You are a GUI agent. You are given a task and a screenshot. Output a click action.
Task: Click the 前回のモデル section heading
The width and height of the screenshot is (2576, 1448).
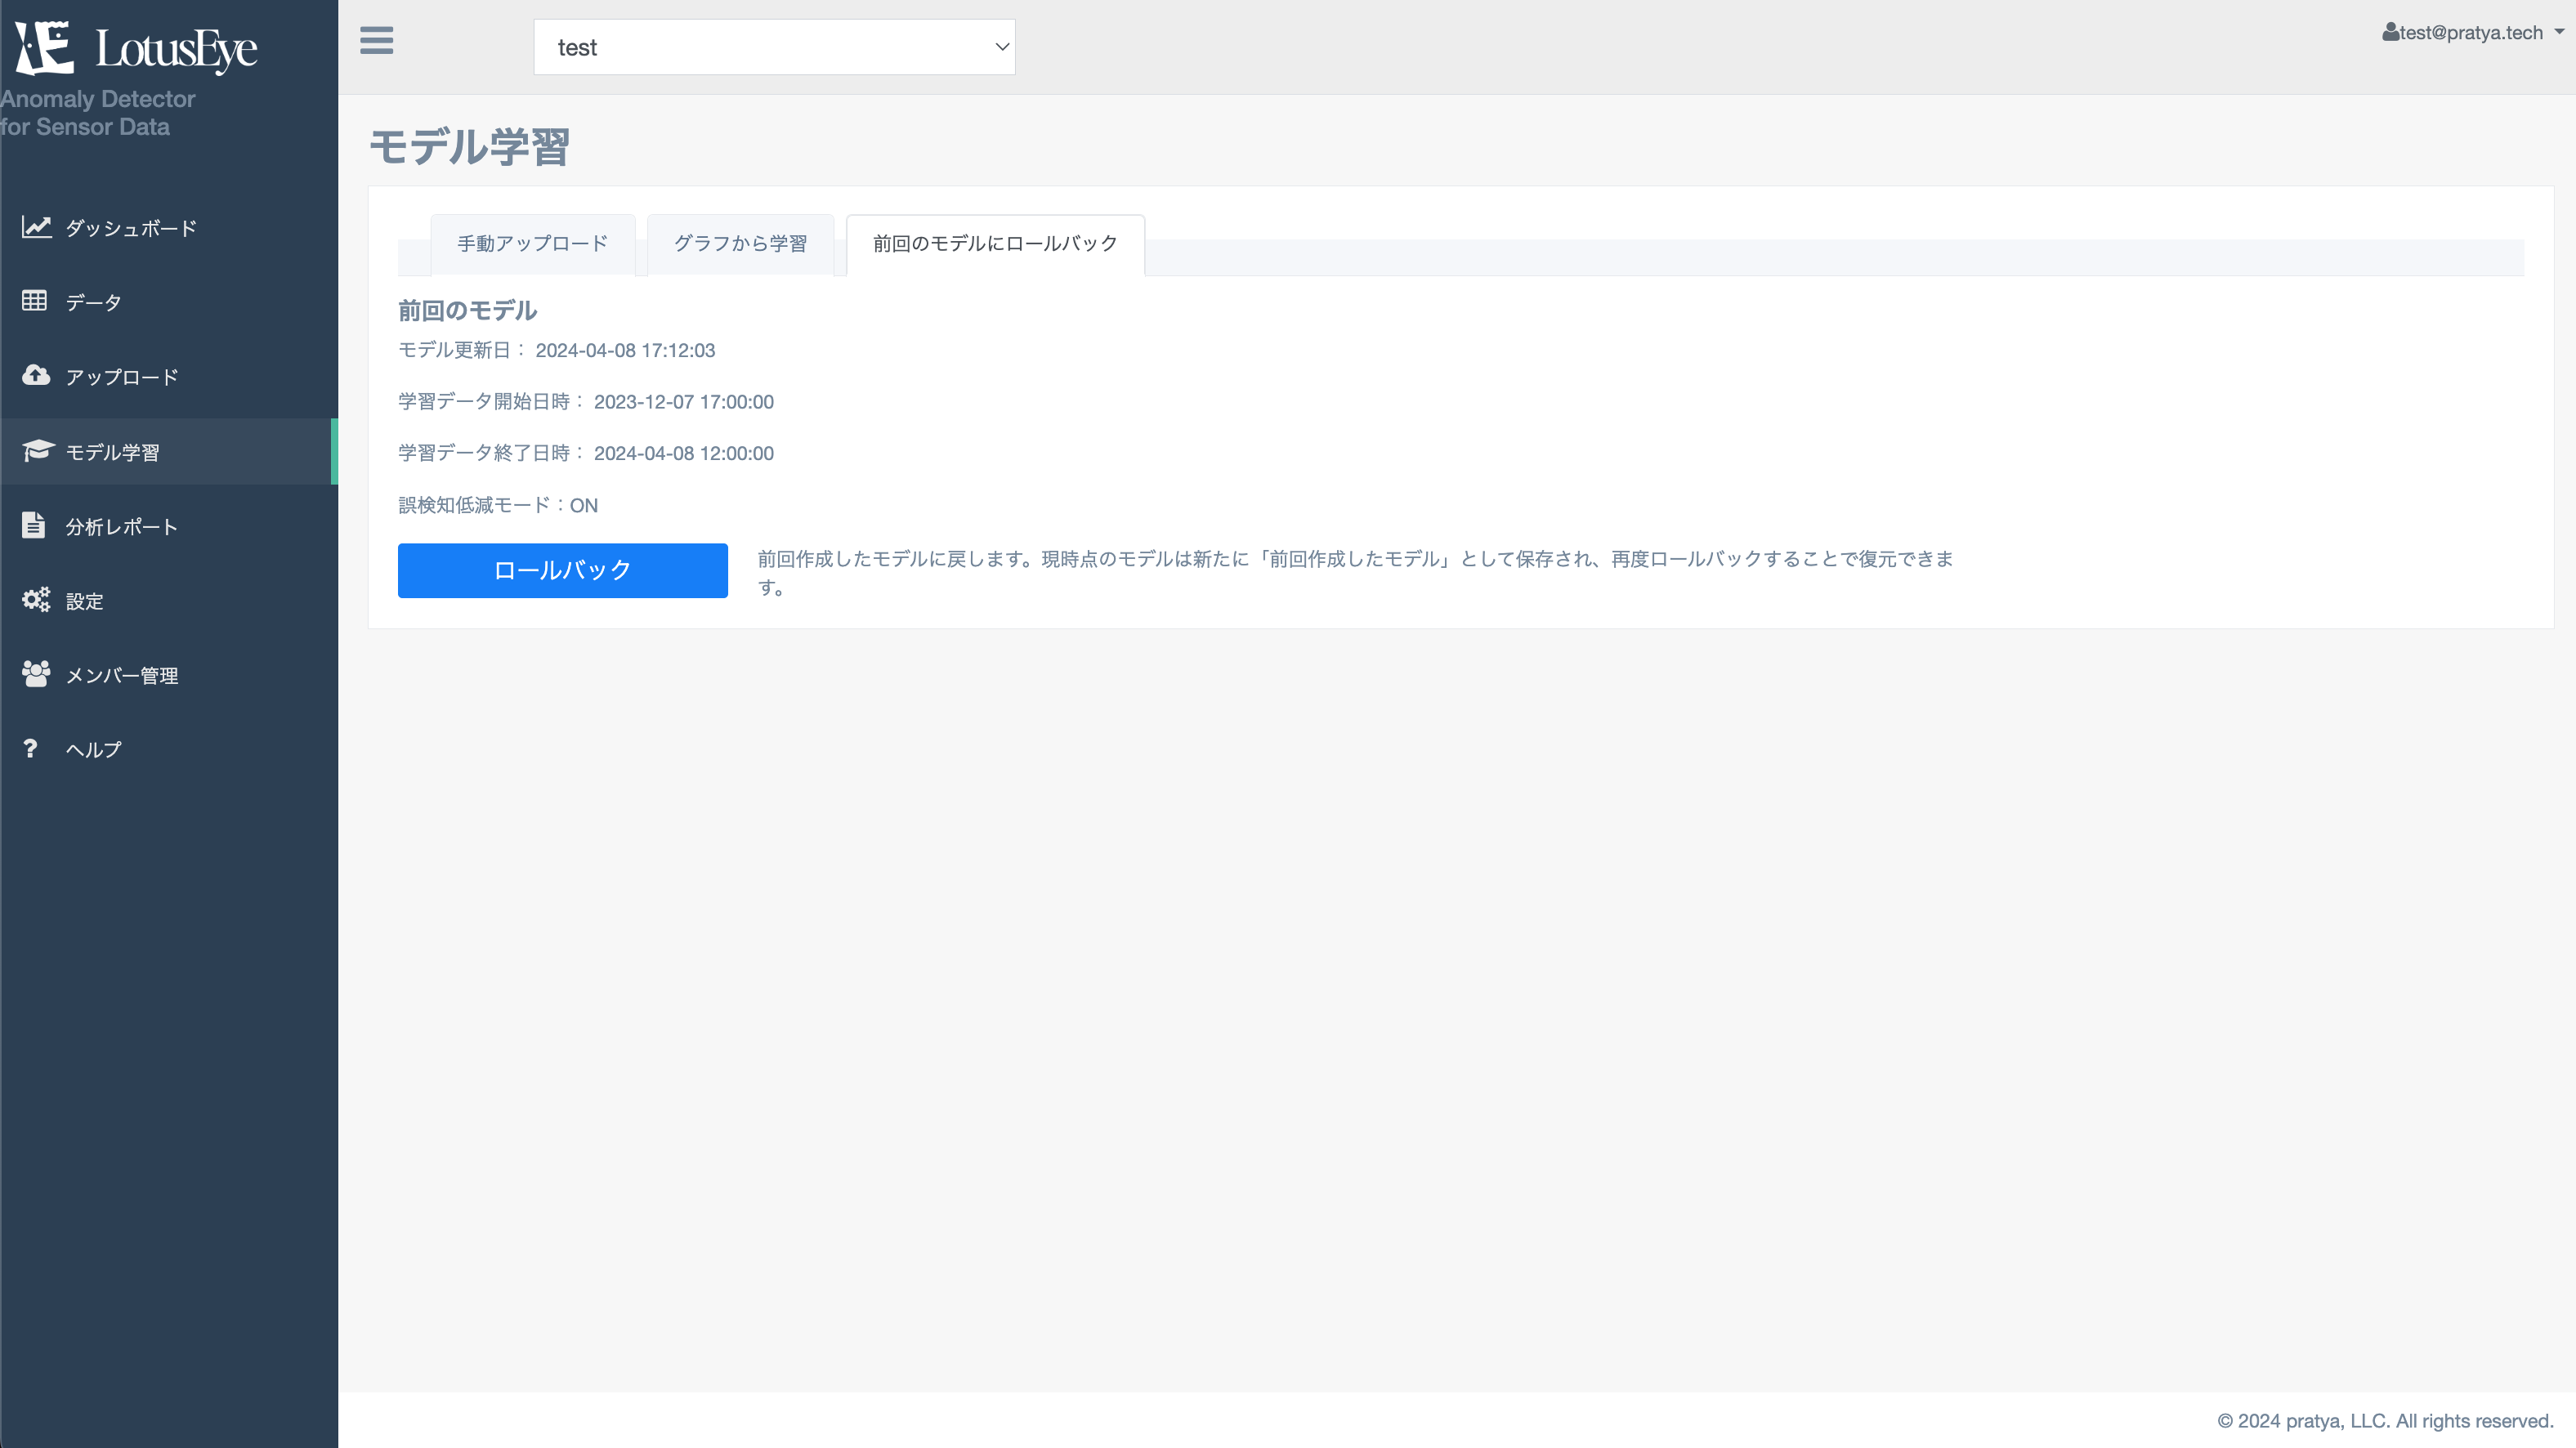pos(467,311)
